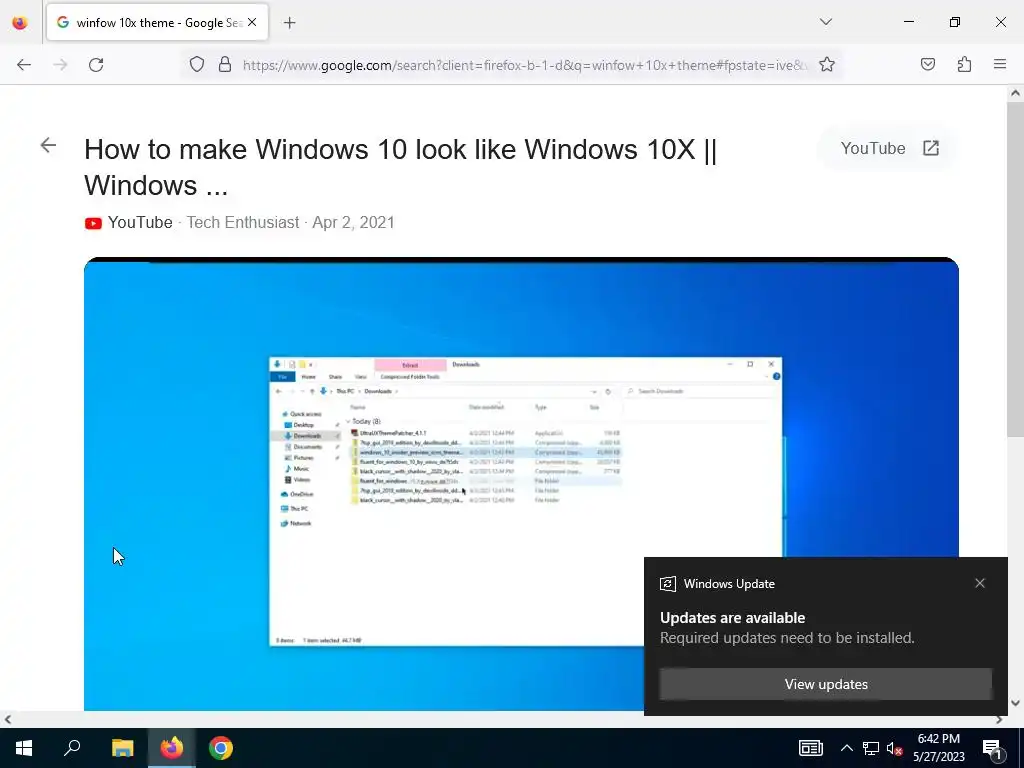Open the List all tabs dropdown
This screenshot has width=1024, height=768.
826,22
